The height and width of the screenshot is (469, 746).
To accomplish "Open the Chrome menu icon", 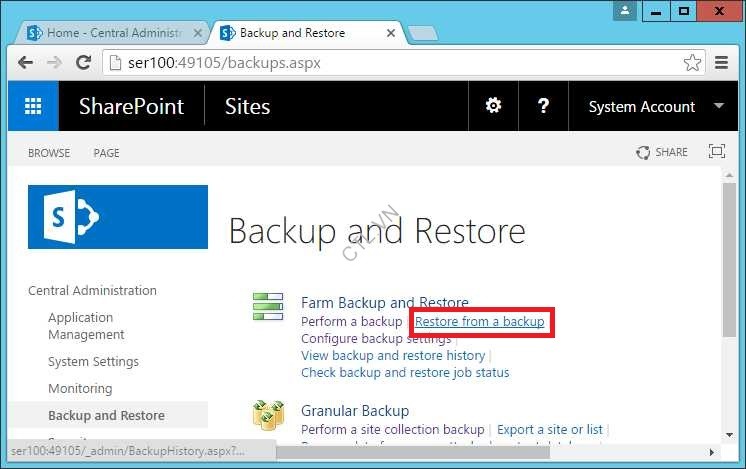I will pos(722,63).
